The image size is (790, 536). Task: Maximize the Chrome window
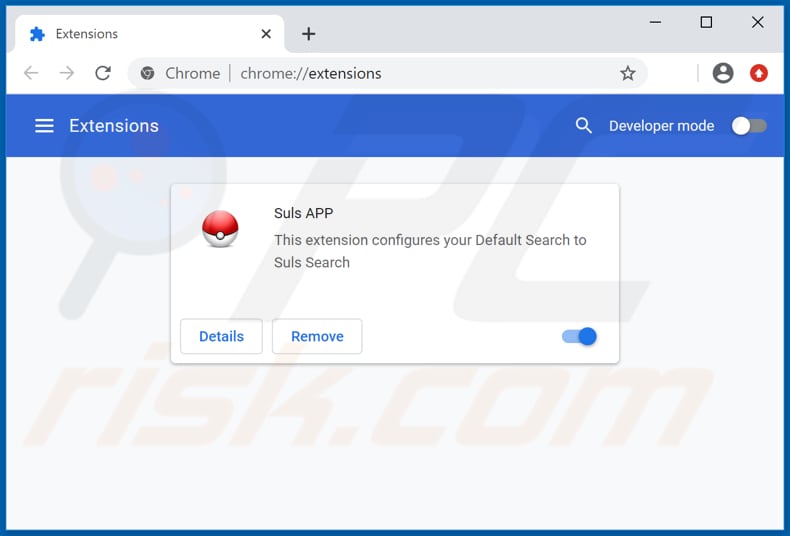pos(706,22)
